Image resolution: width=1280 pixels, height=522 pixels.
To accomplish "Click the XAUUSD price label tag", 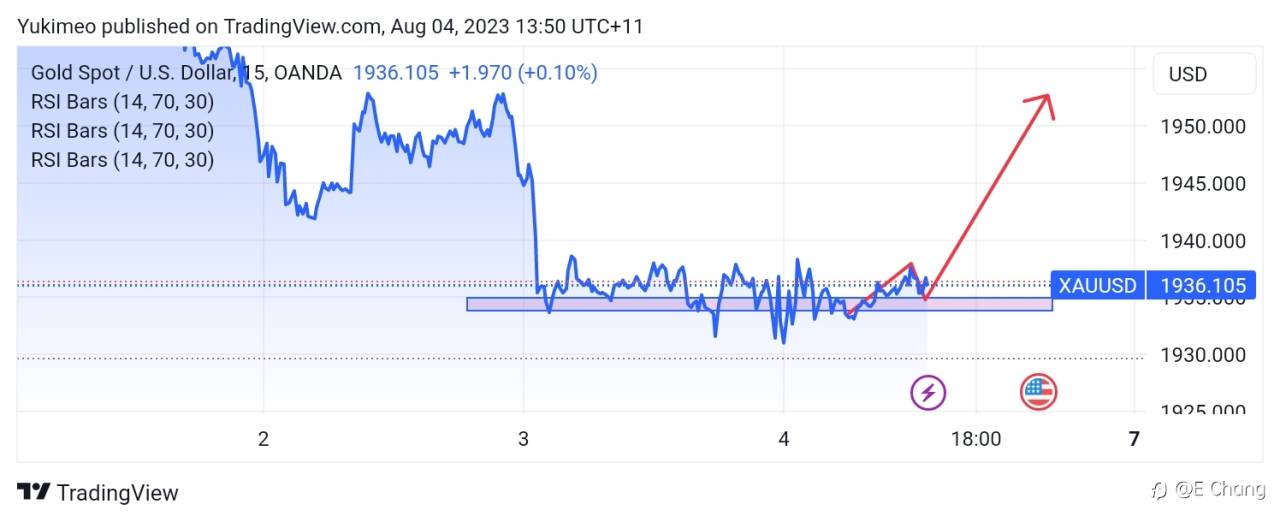I will (1097, 286).
